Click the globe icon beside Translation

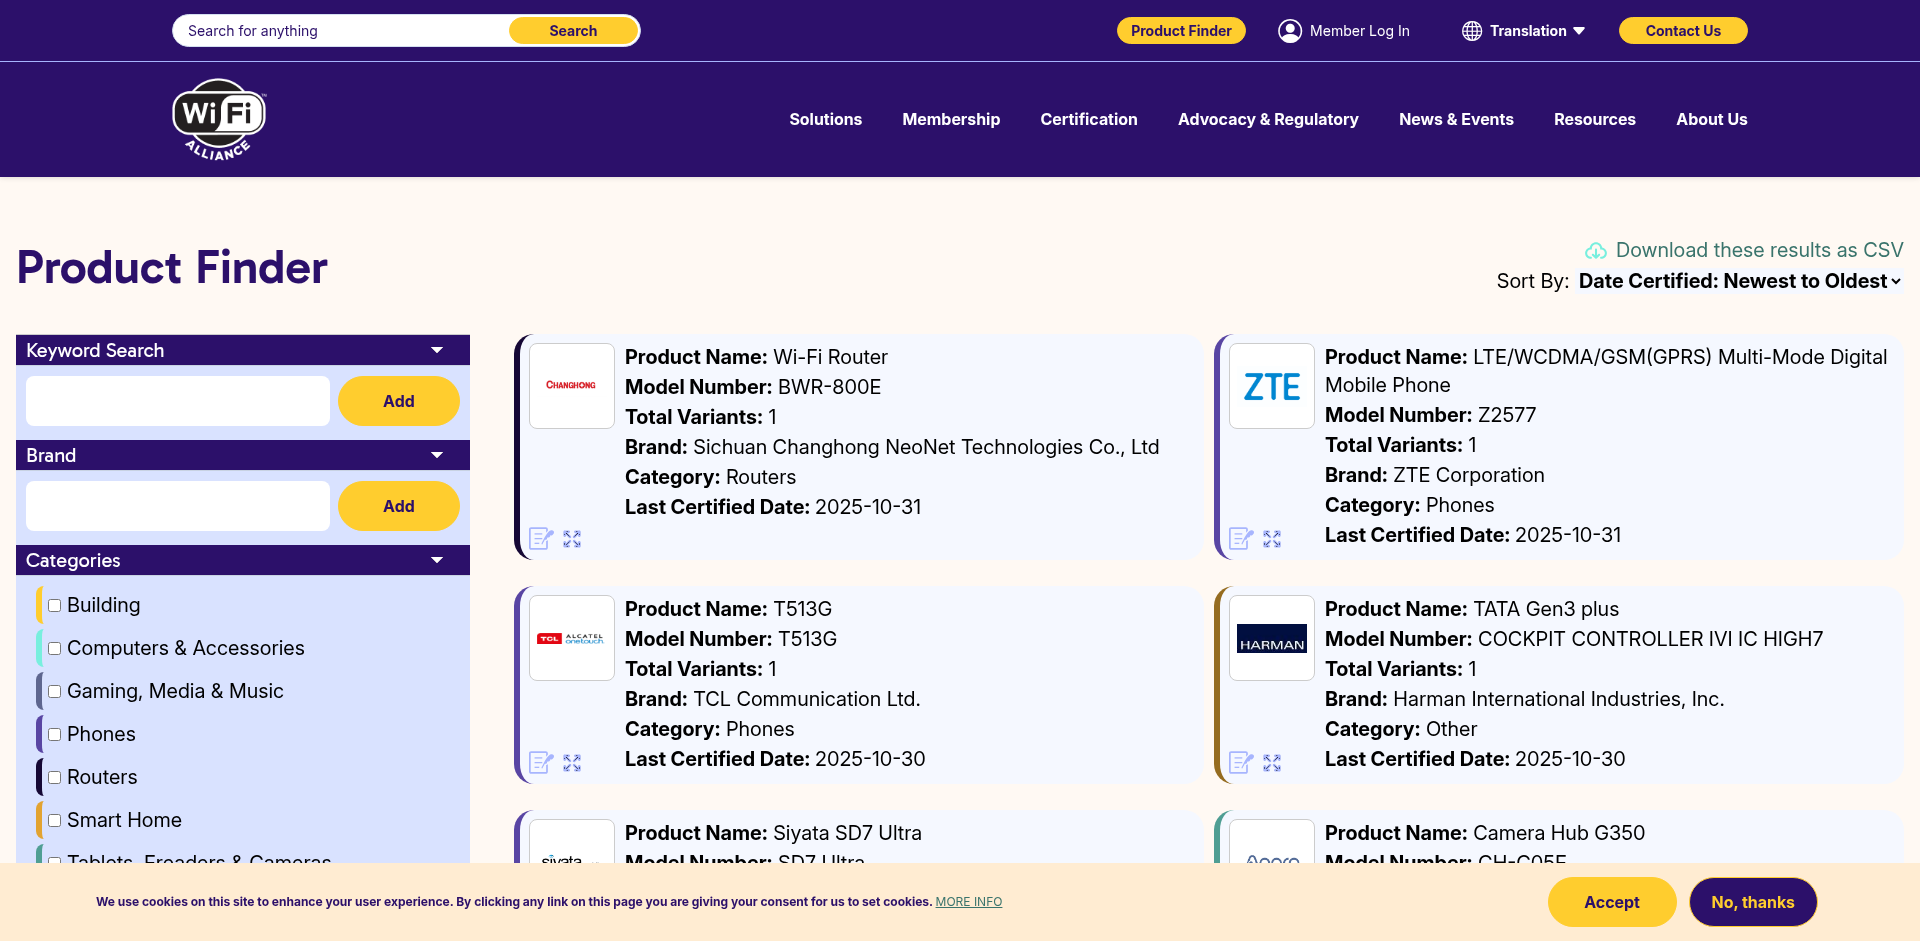(1472, 31)
